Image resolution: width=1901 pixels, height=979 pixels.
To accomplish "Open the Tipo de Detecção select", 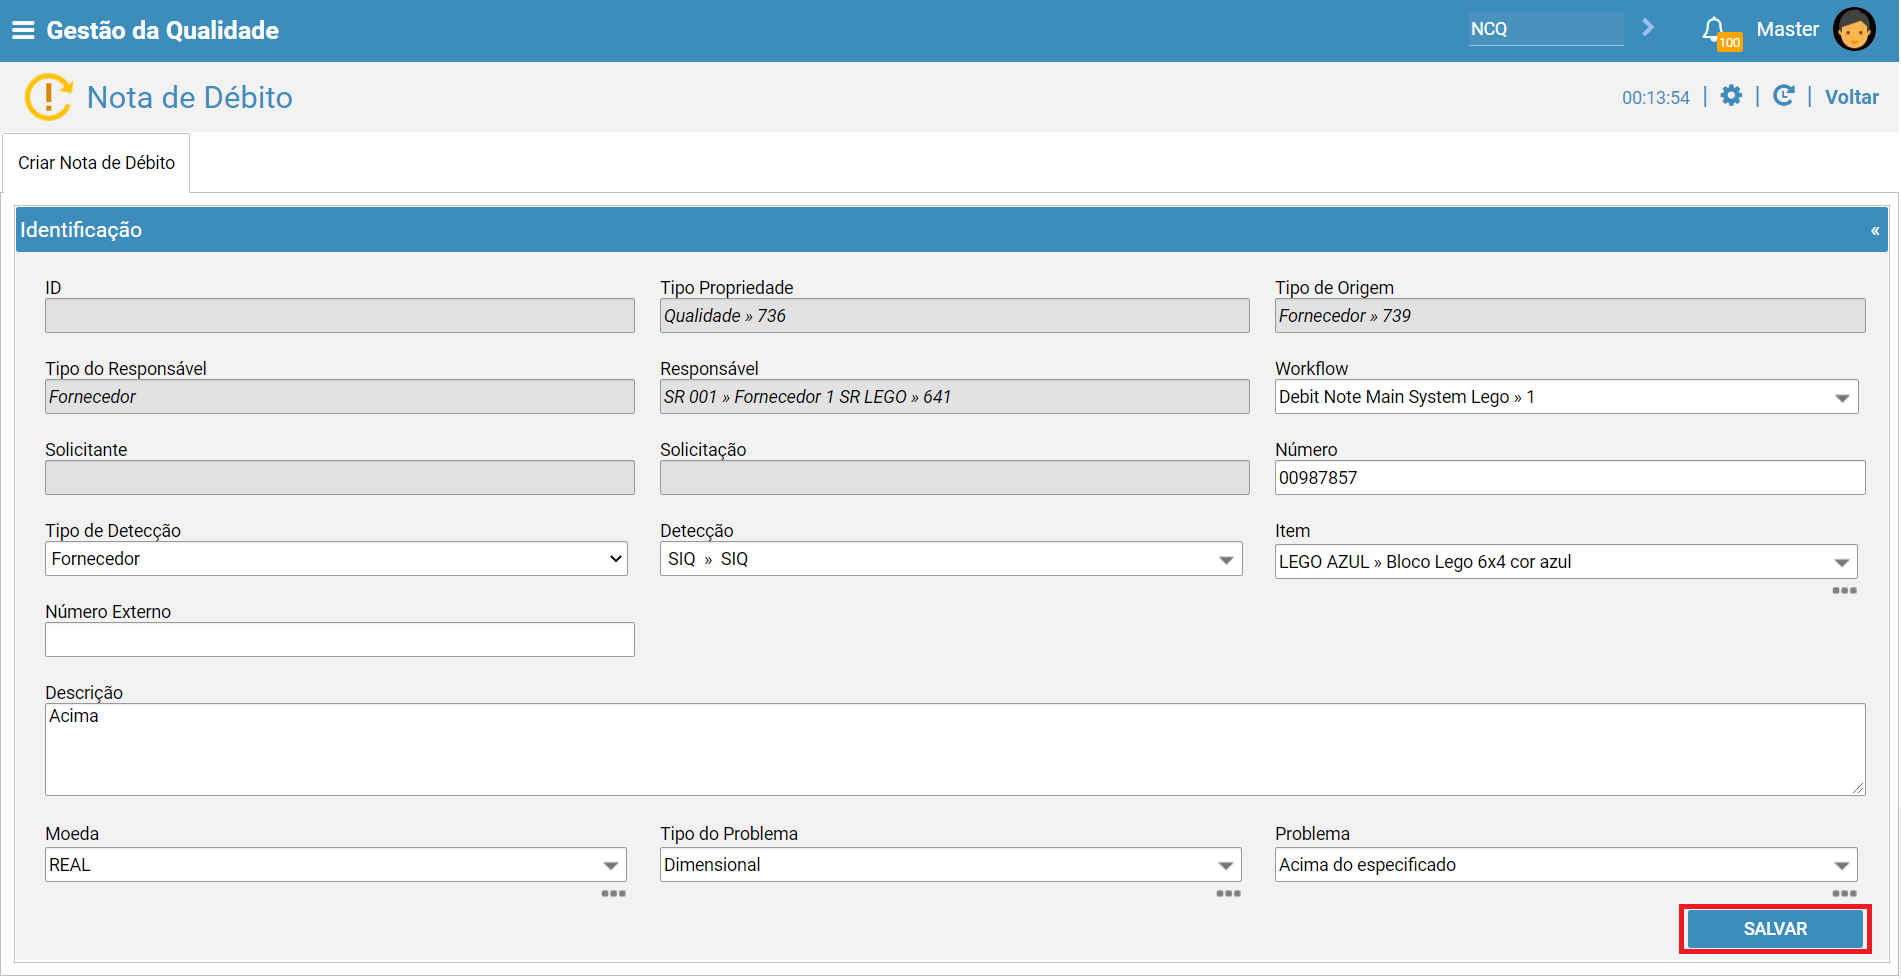I will tap(336, 559).
